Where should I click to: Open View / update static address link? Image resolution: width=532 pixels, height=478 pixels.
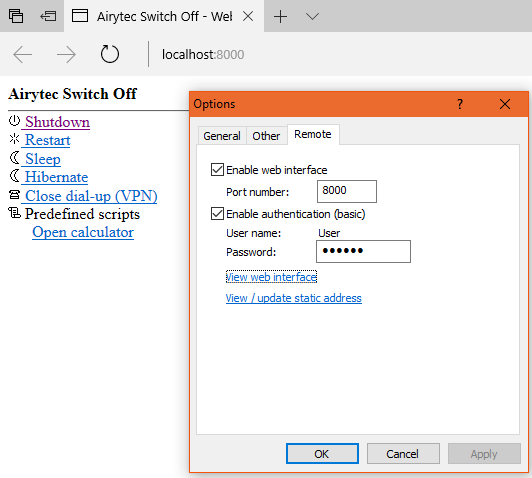[294, 298]
